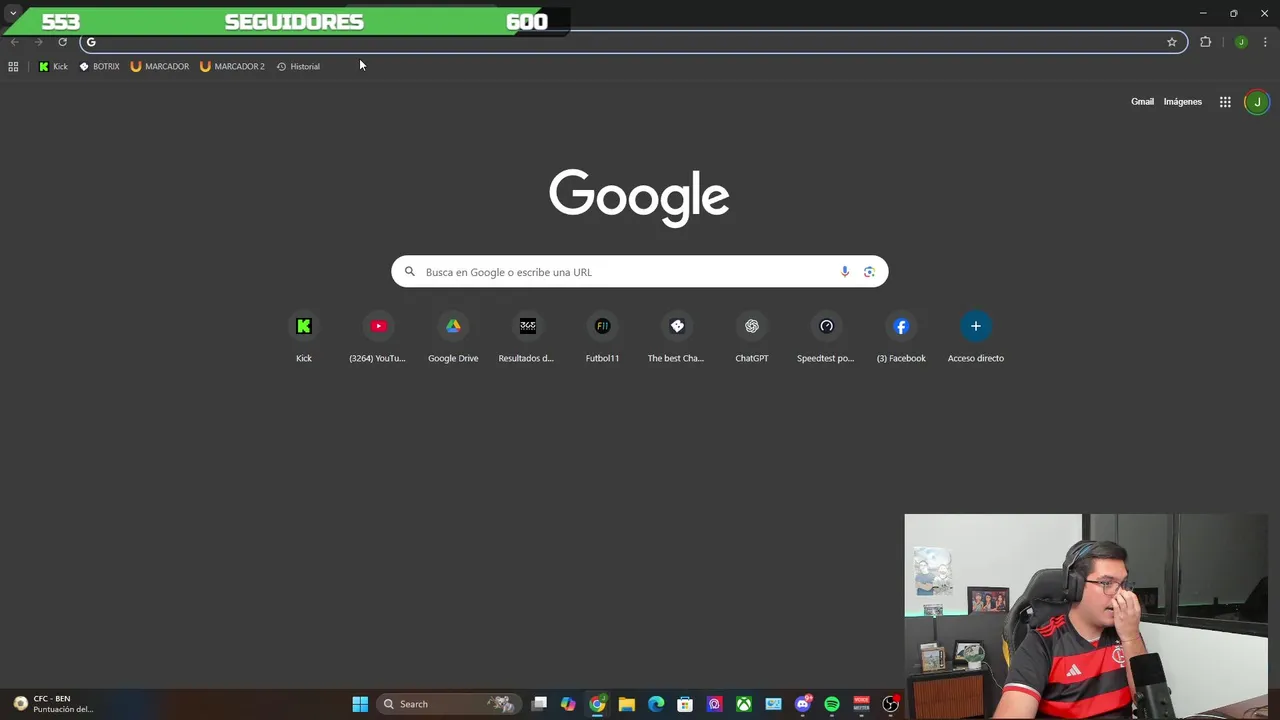Go back to the previous page
Viewport: 1280px width, 720px height.
click(x=15, y=42)
